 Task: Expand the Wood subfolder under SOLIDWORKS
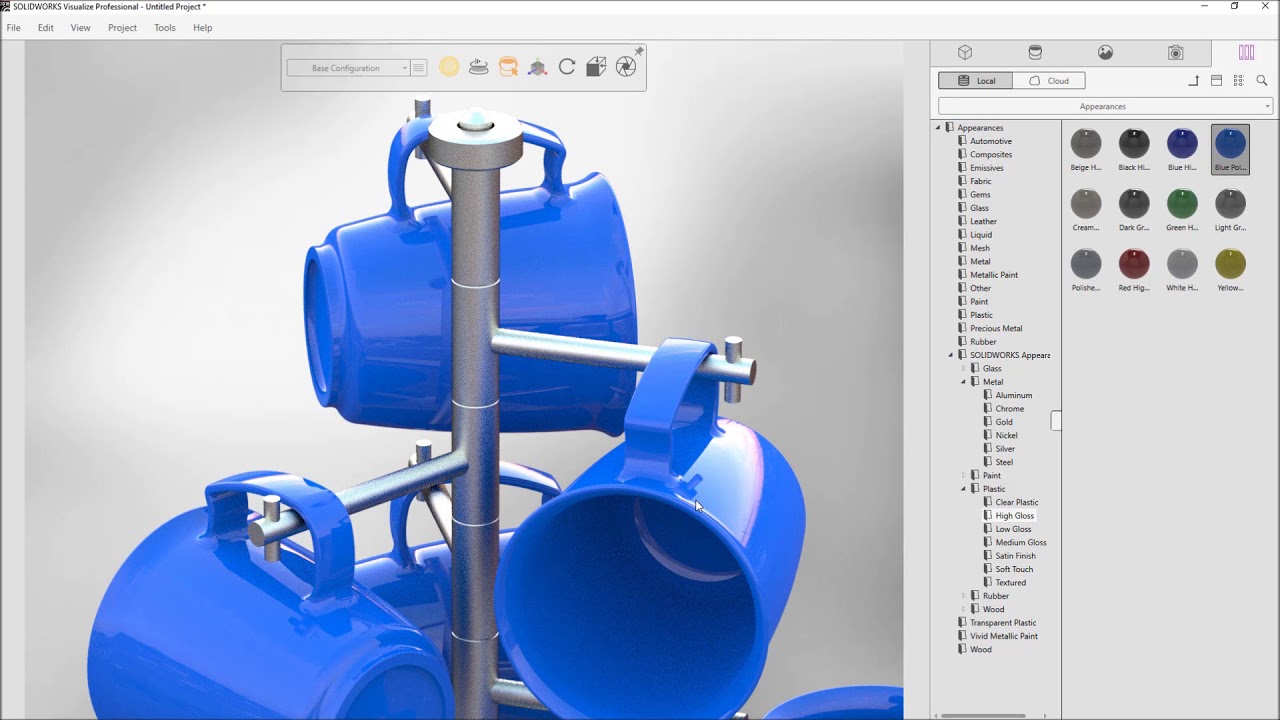964,609
